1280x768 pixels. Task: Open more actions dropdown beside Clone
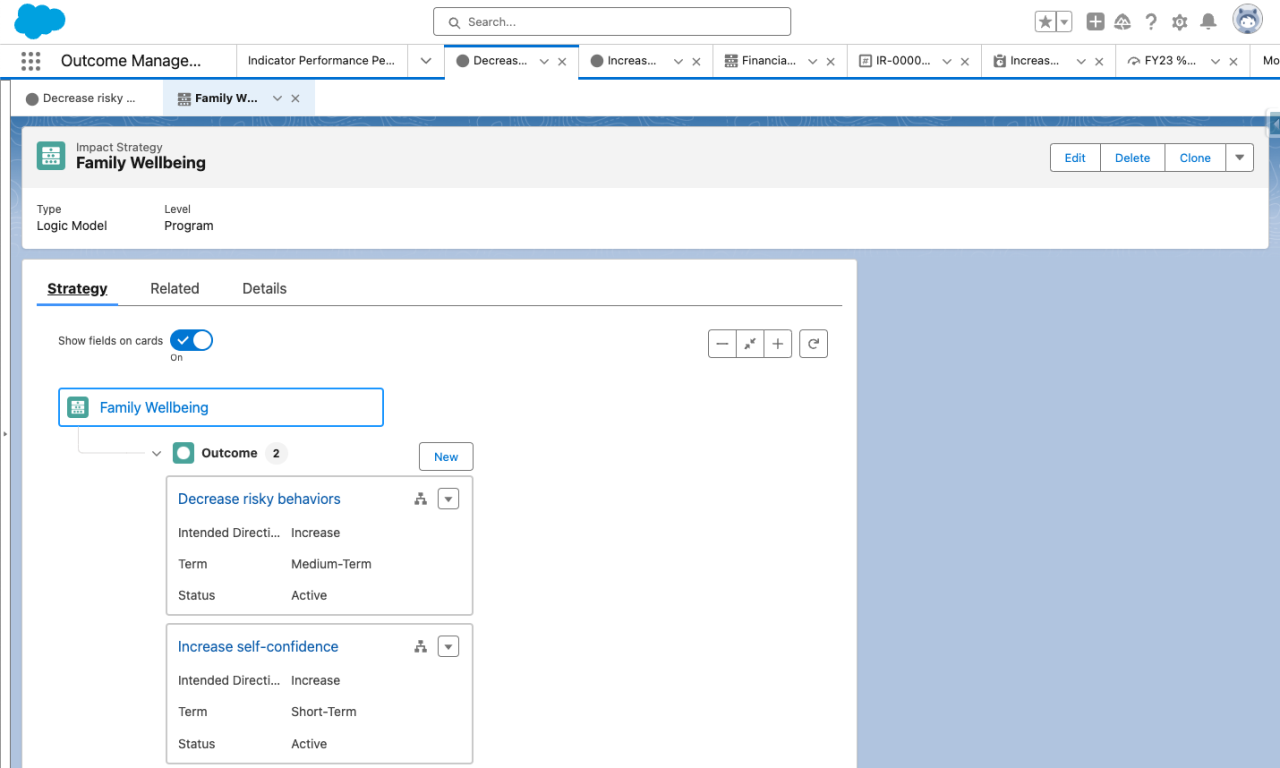[x=1240, y=158]
